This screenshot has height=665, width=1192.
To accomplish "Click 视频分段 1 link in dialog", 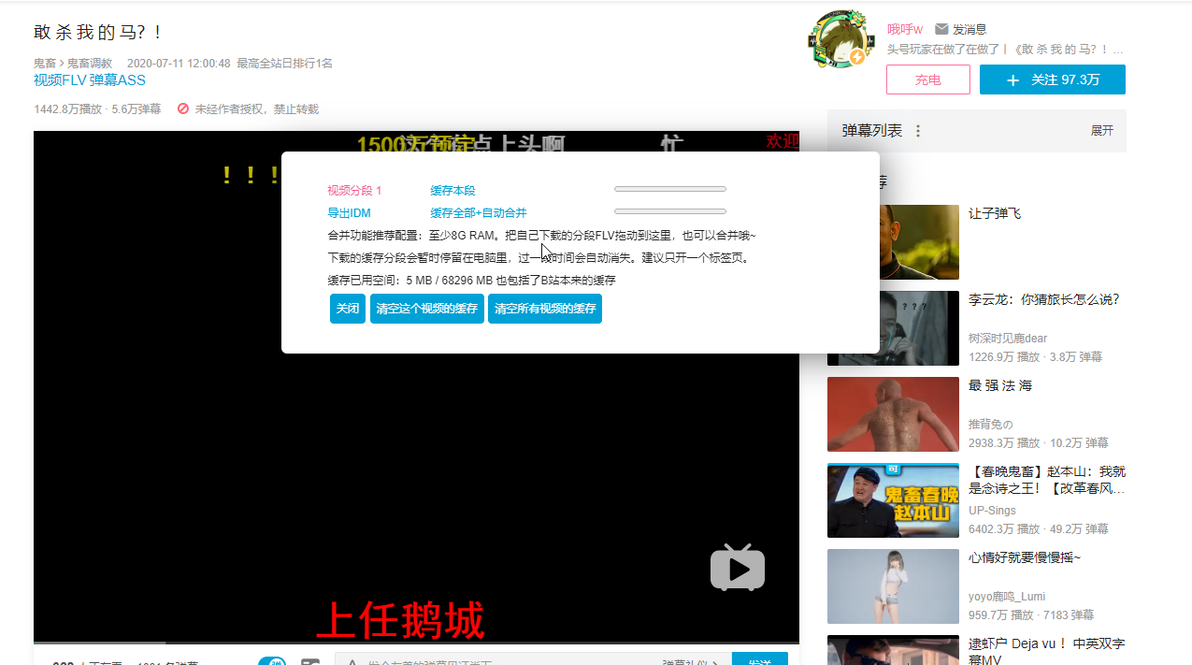I will tap(354, 191).
